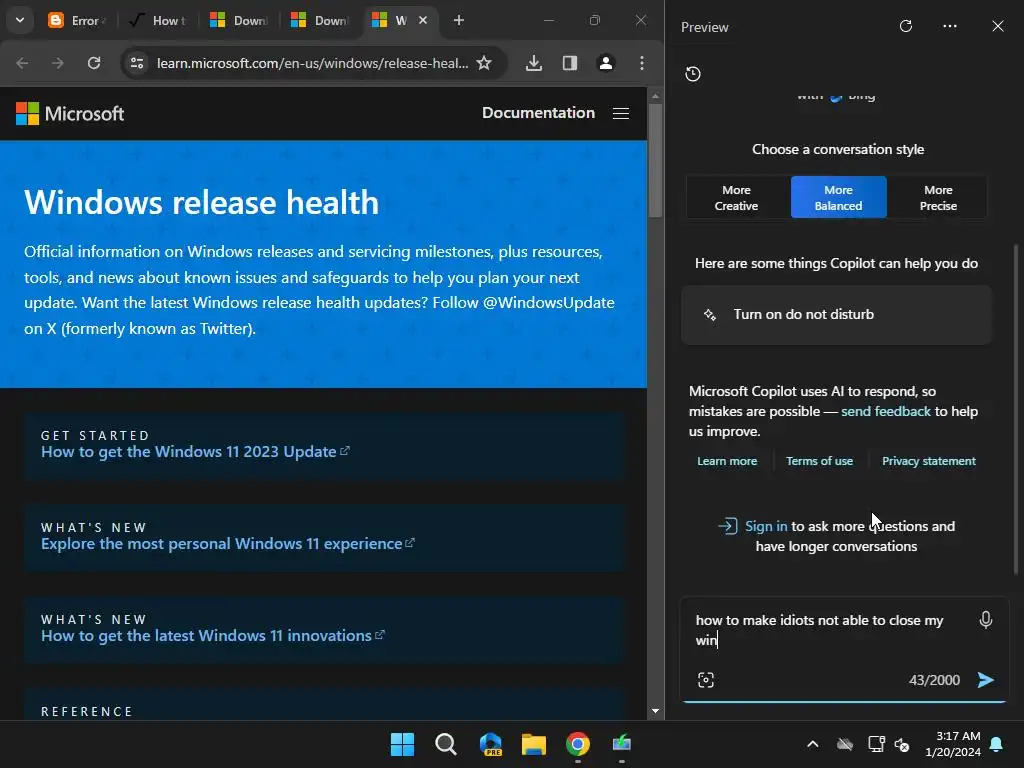The width and height of the screenshot is (1024, 768).
Task: Click the address bar URL
Action: click(312, 63)
